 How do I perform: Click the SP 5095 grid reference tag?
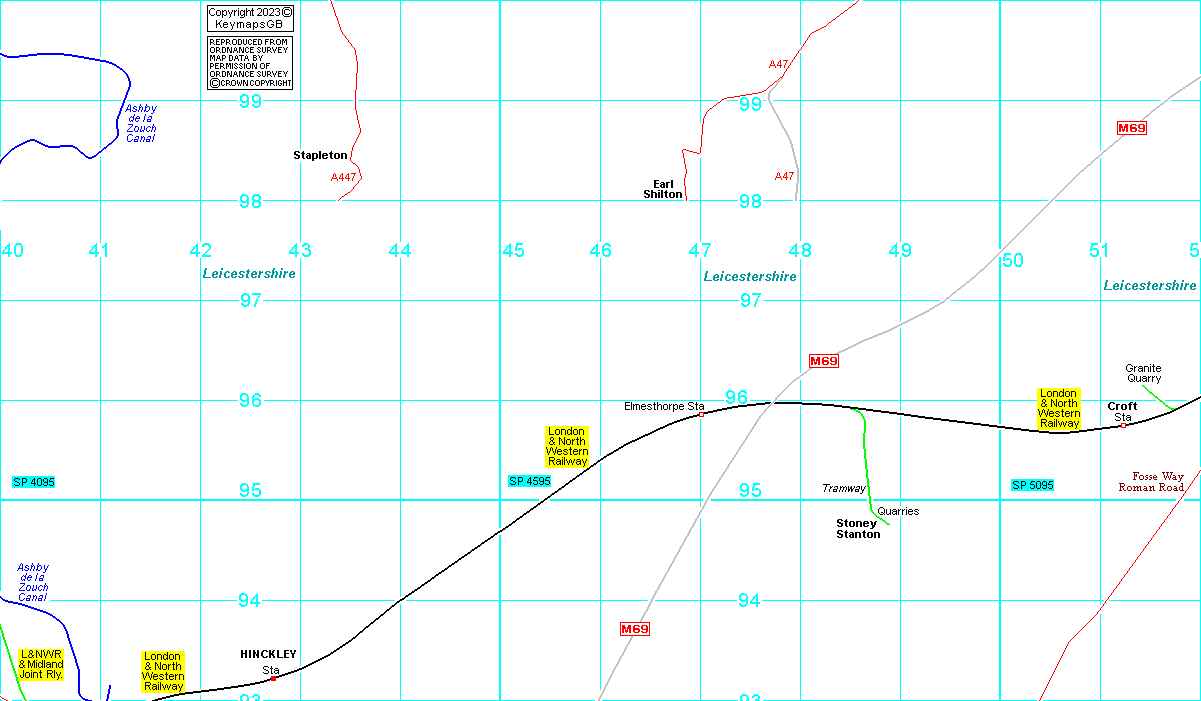tap(1033, 485)
